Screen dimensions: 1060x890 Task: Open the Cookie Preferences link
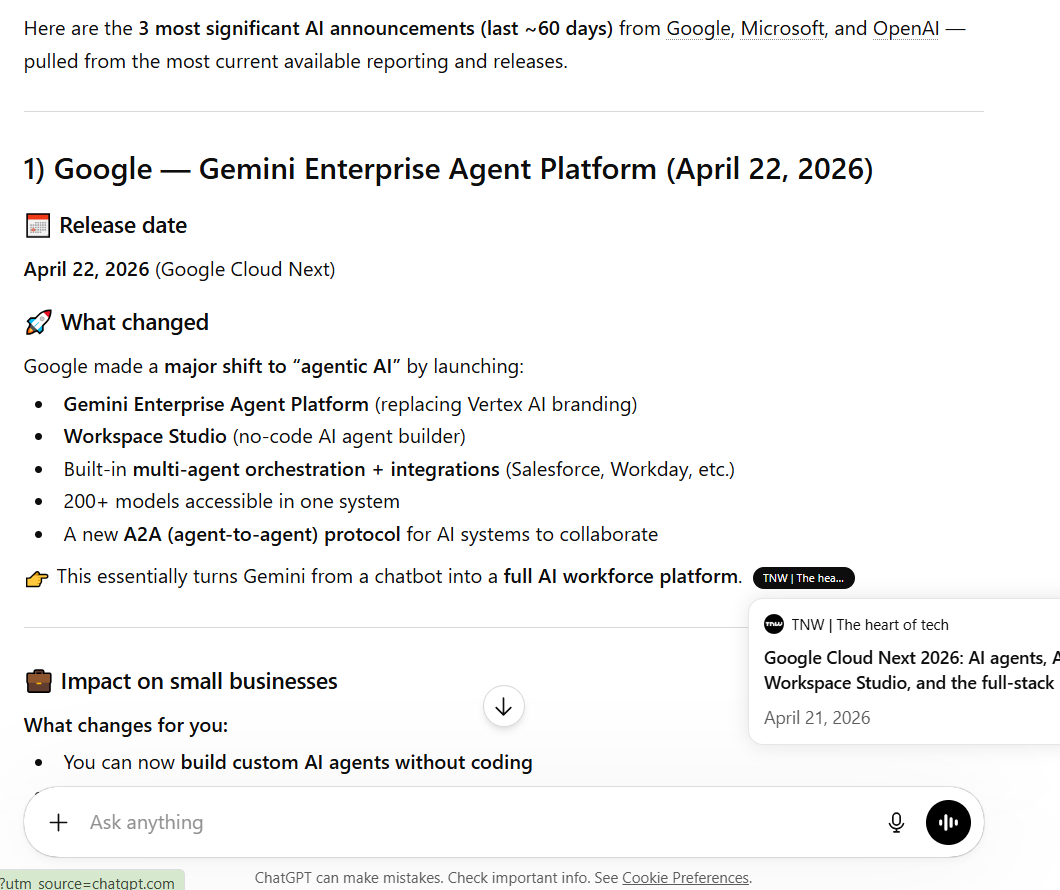coord(685,878)
